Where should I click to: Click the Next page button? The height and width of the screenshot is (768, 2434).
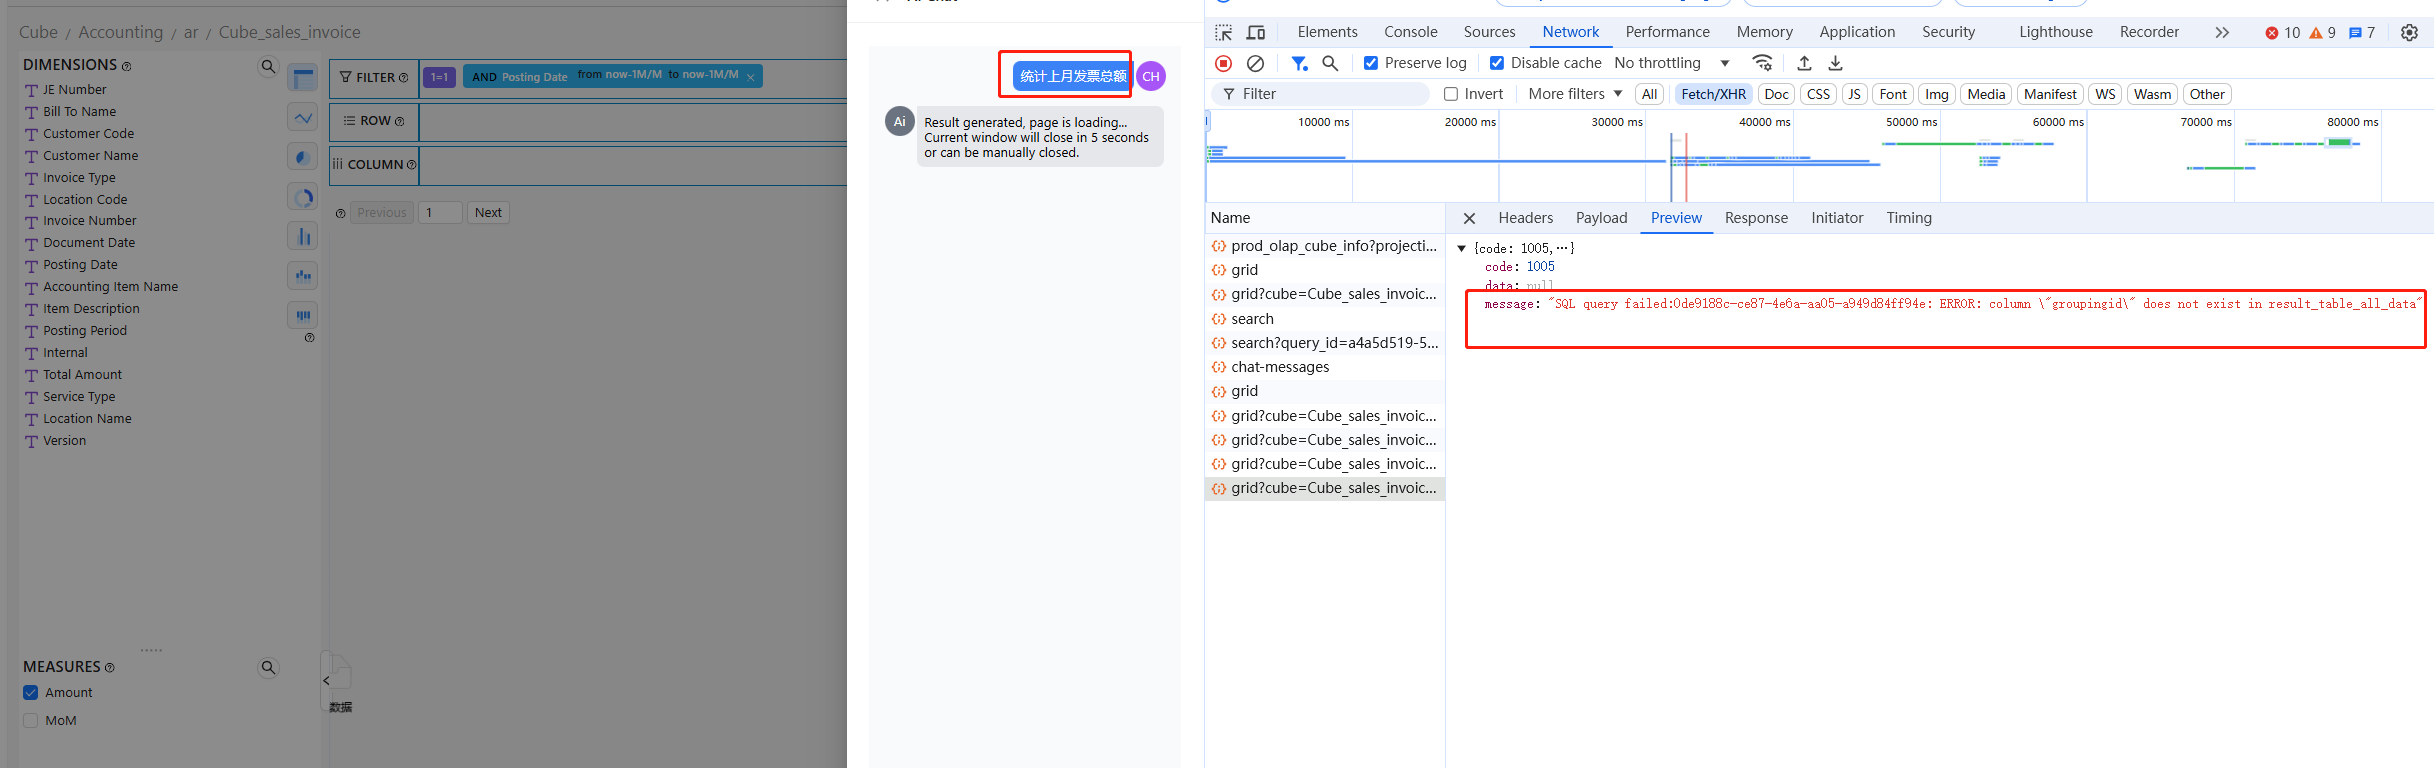click(488, 213)
